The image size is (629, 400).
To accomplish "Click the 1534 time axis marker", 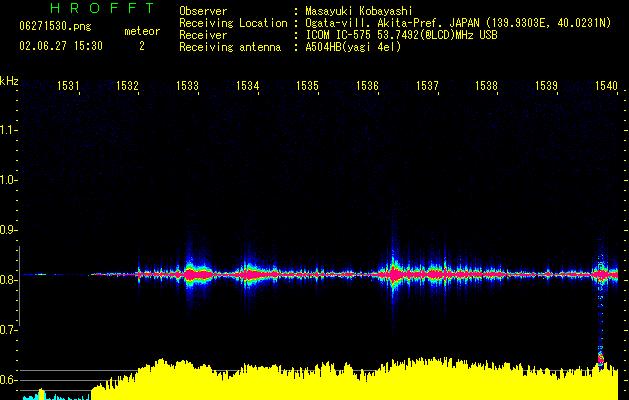I will [248, 85].
